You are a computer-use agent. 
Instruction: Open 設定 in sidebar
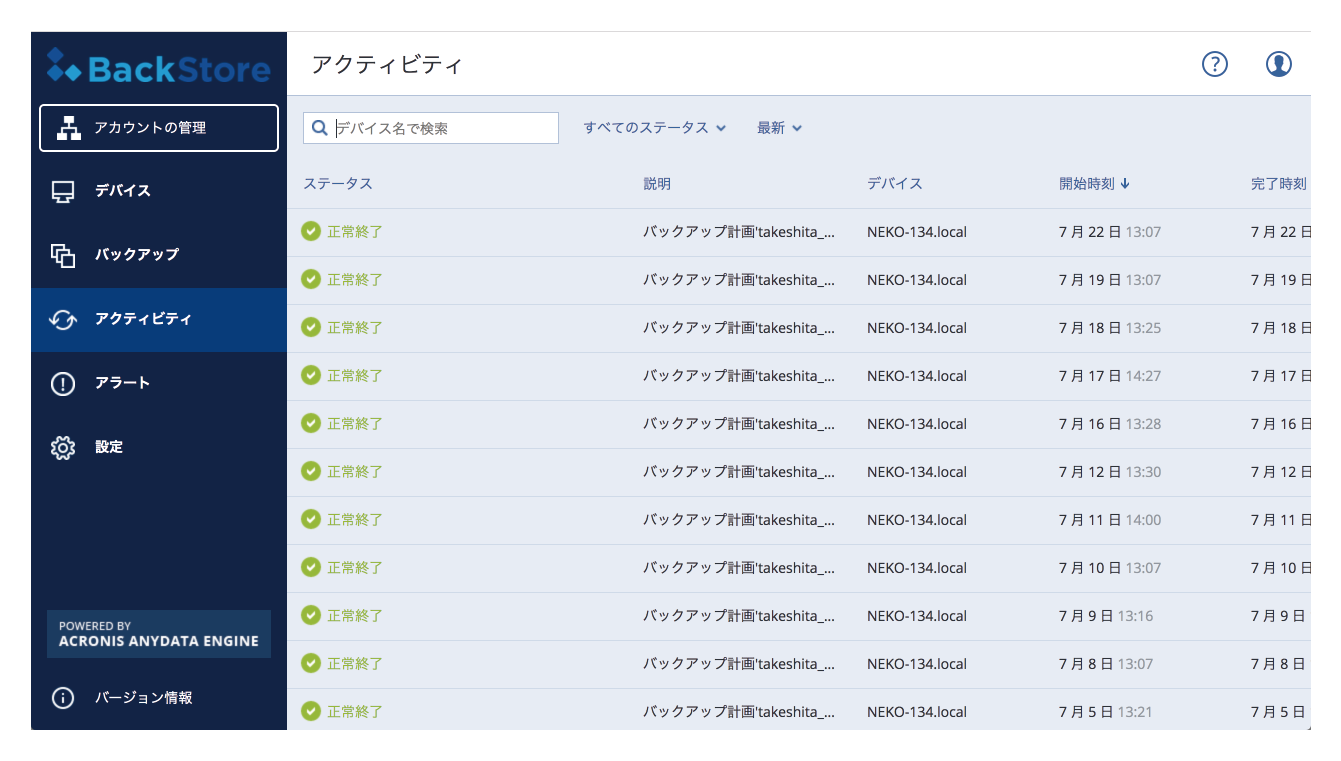[x=159, y=447]
